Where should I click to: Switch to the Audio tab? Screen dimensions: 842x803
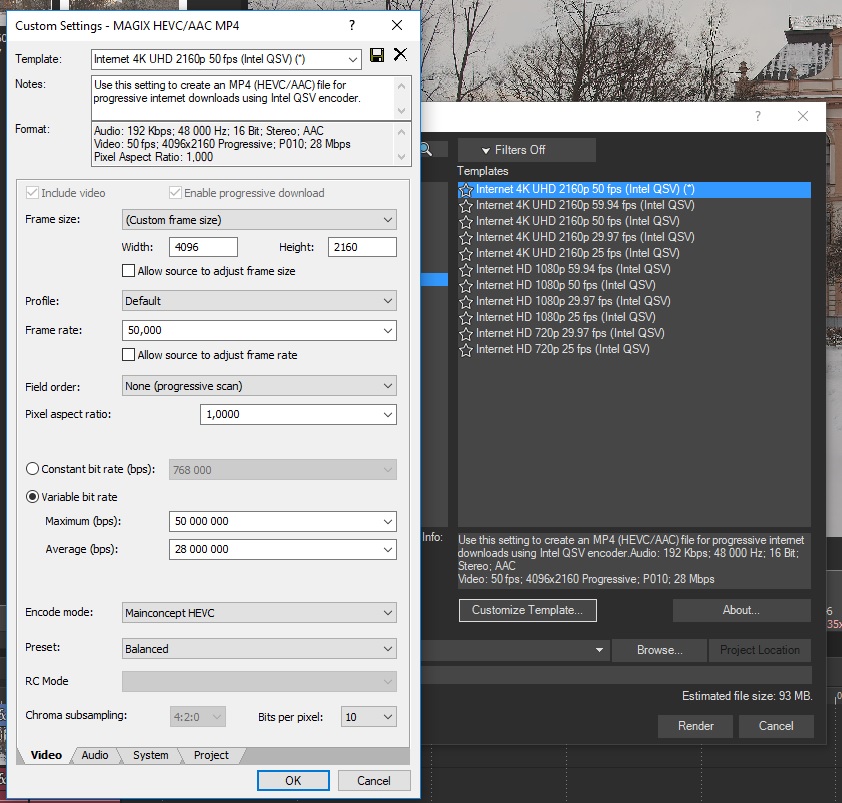coord(95,755)
